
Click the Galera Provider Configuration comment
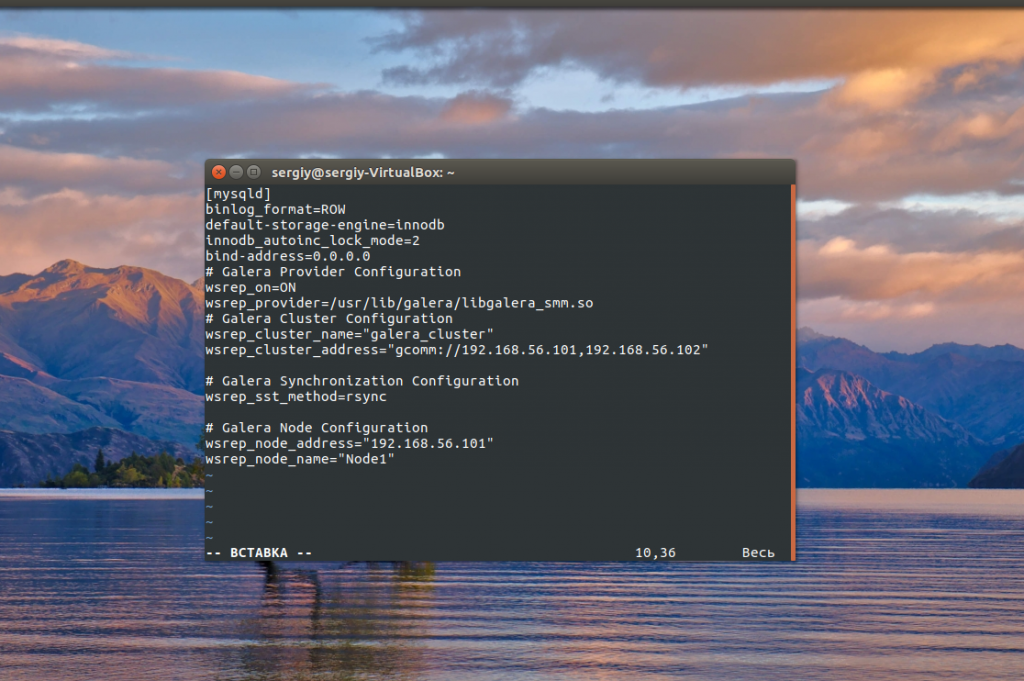[333, 272]
